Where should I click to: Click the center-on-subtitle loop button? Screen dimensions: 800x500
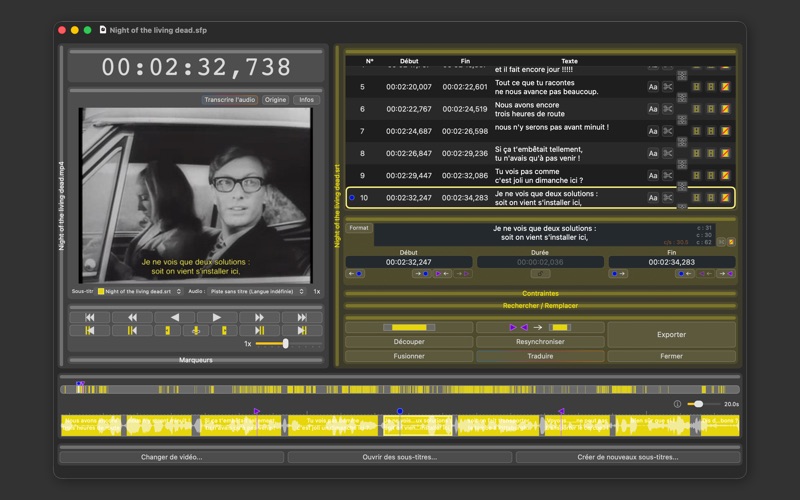[x=195, y=331]
